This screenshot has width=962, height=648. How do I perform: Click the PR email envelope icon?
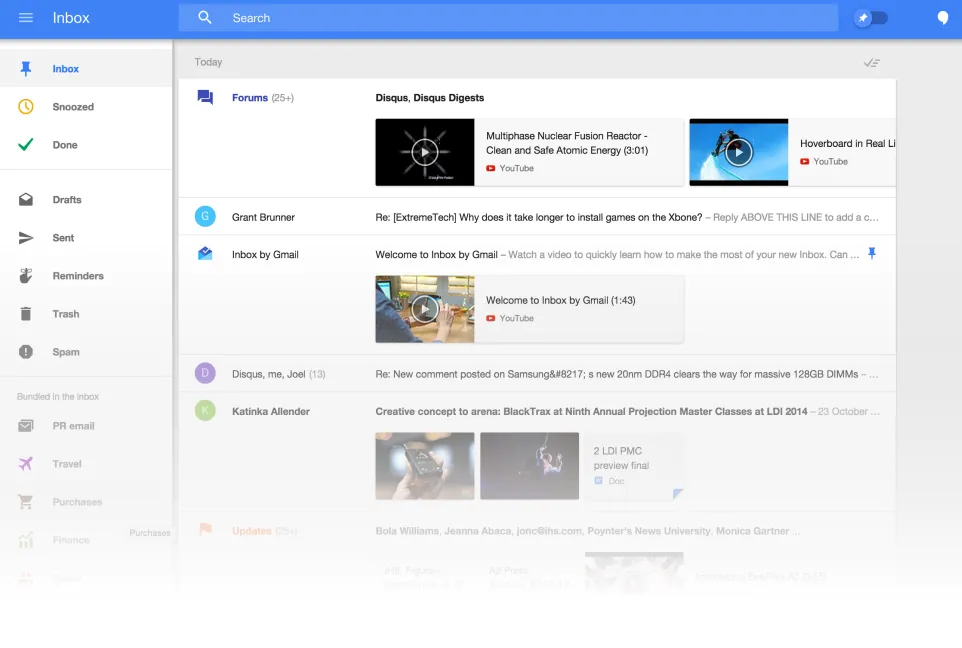26,426
